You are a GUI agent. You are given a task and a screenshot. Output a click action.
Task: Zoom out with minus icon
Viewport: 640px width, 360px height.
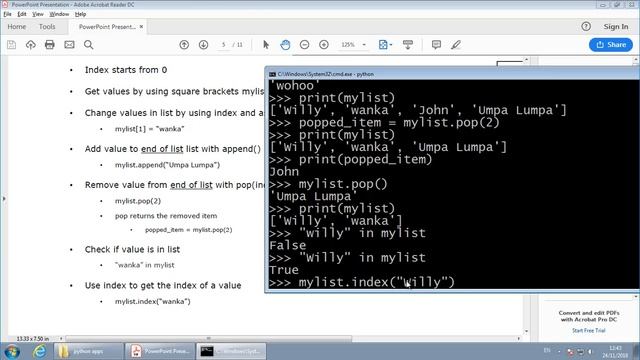point(304,44)
